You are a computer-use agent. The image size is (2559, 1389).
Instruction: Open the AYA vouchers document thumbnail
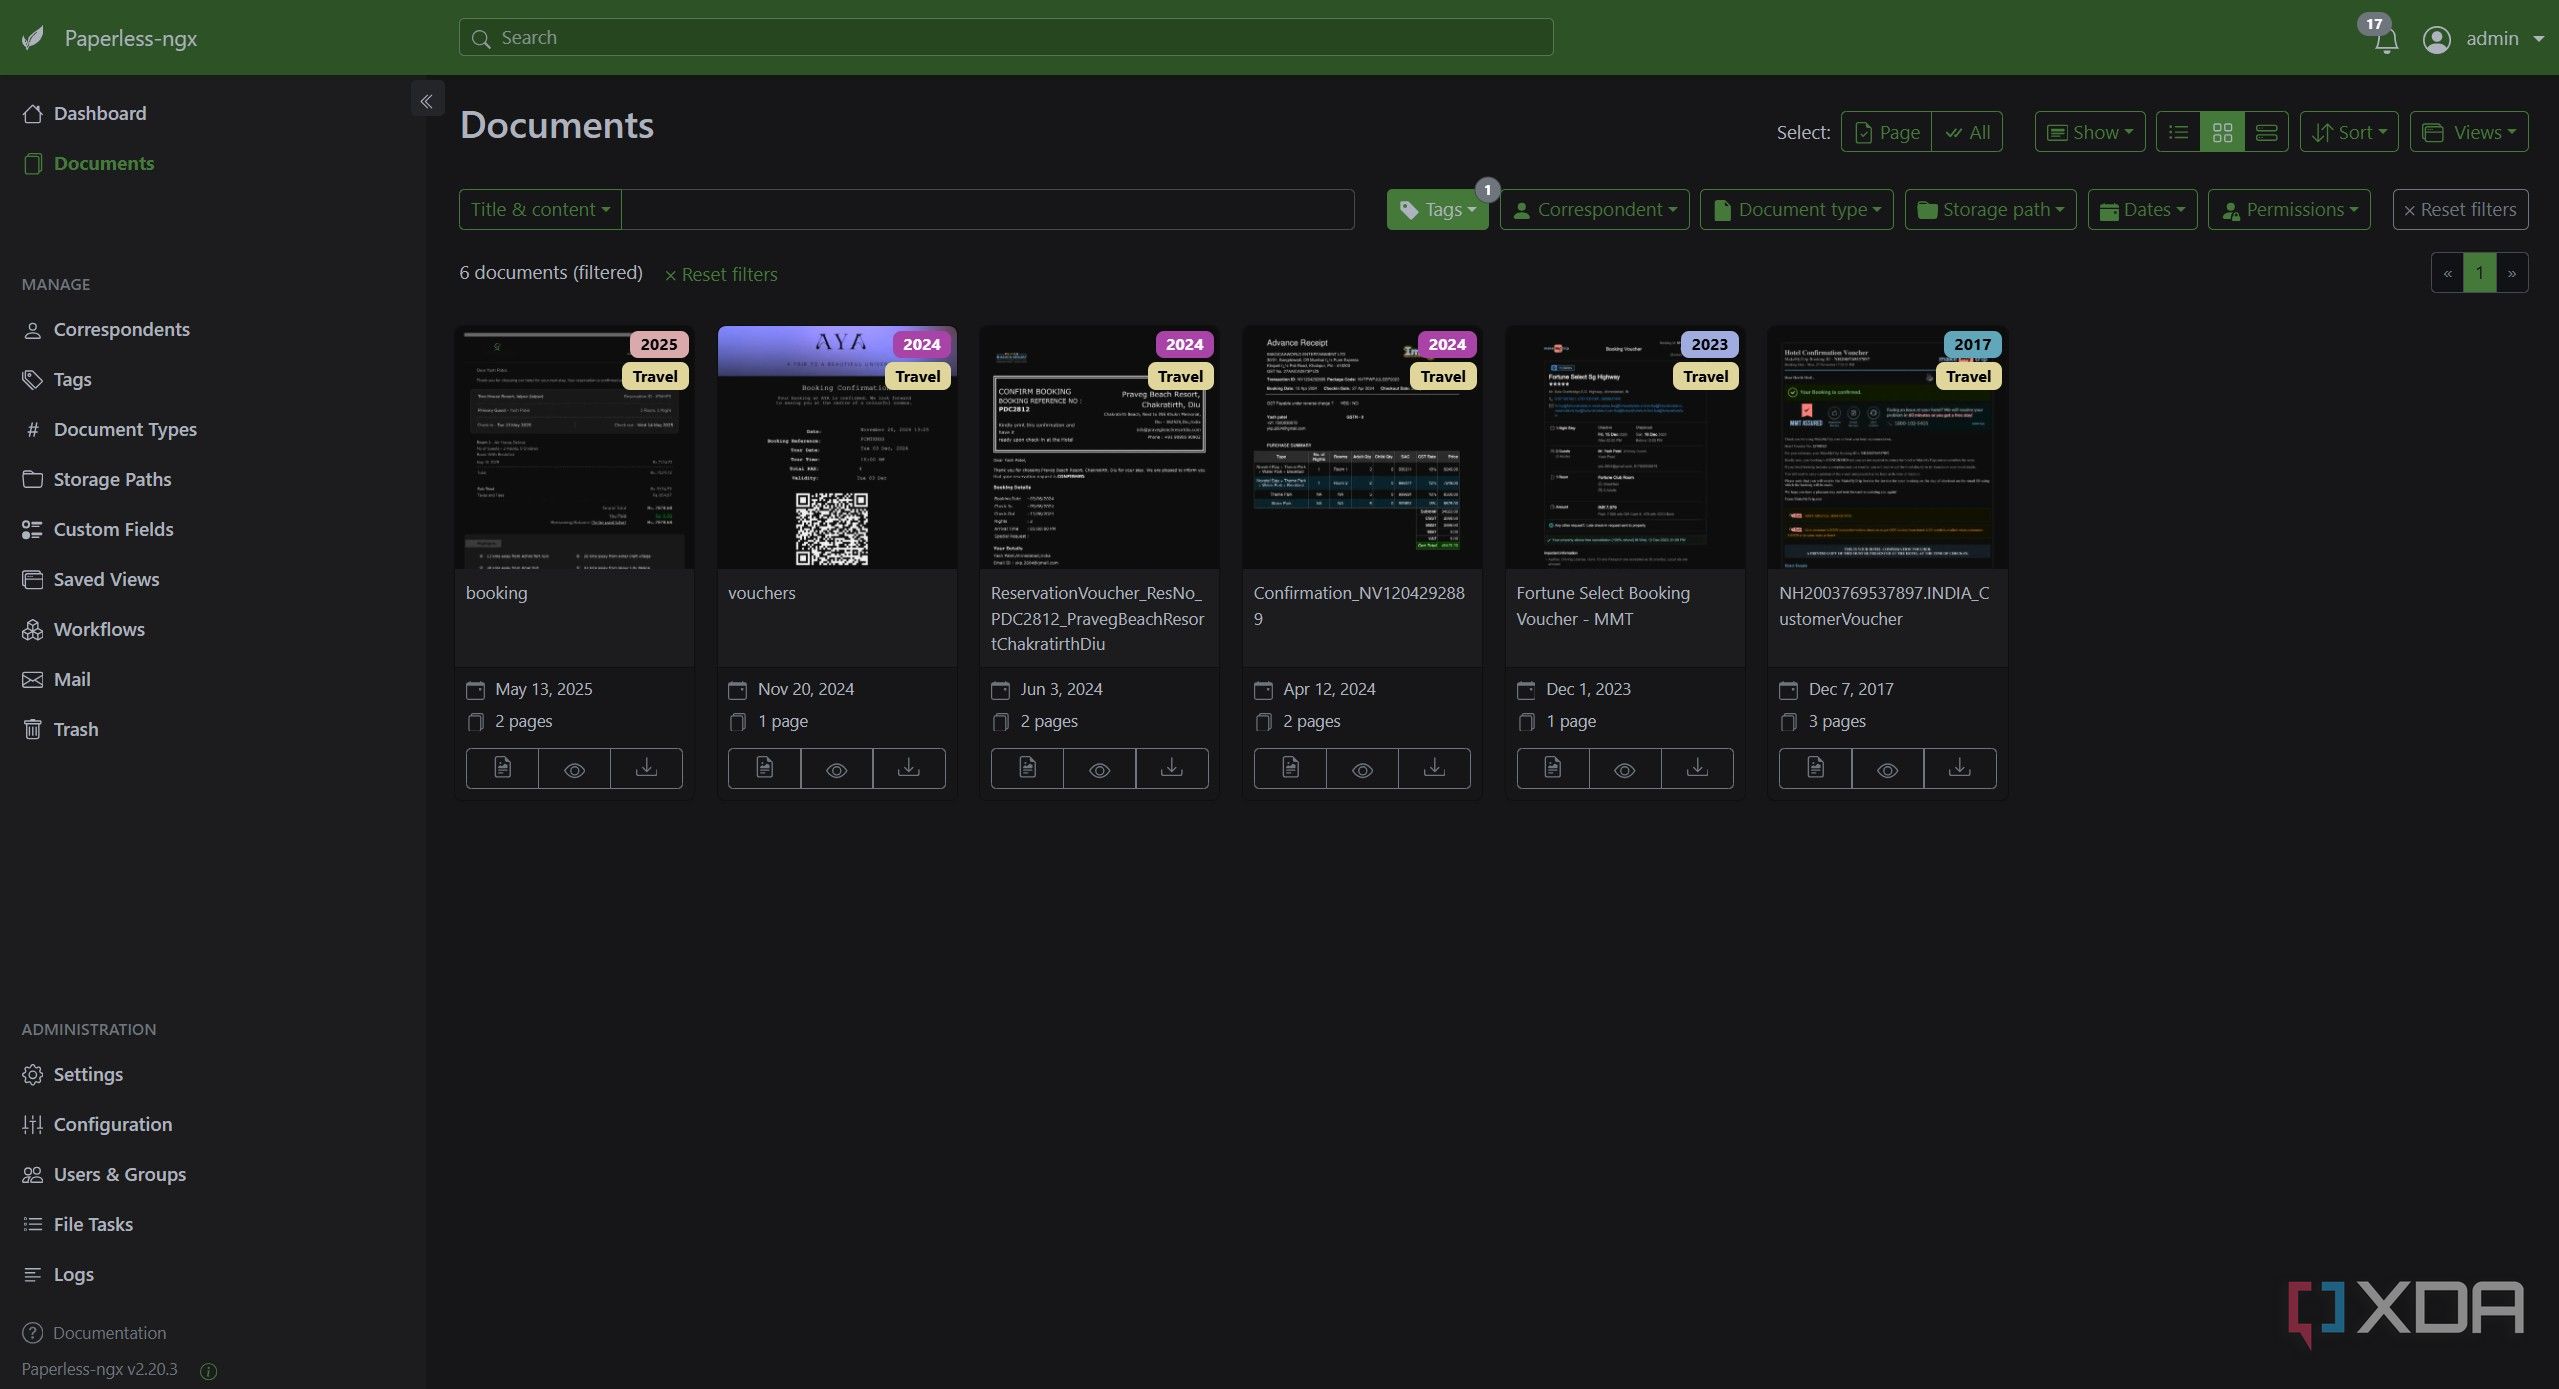(x=837, y=448)
